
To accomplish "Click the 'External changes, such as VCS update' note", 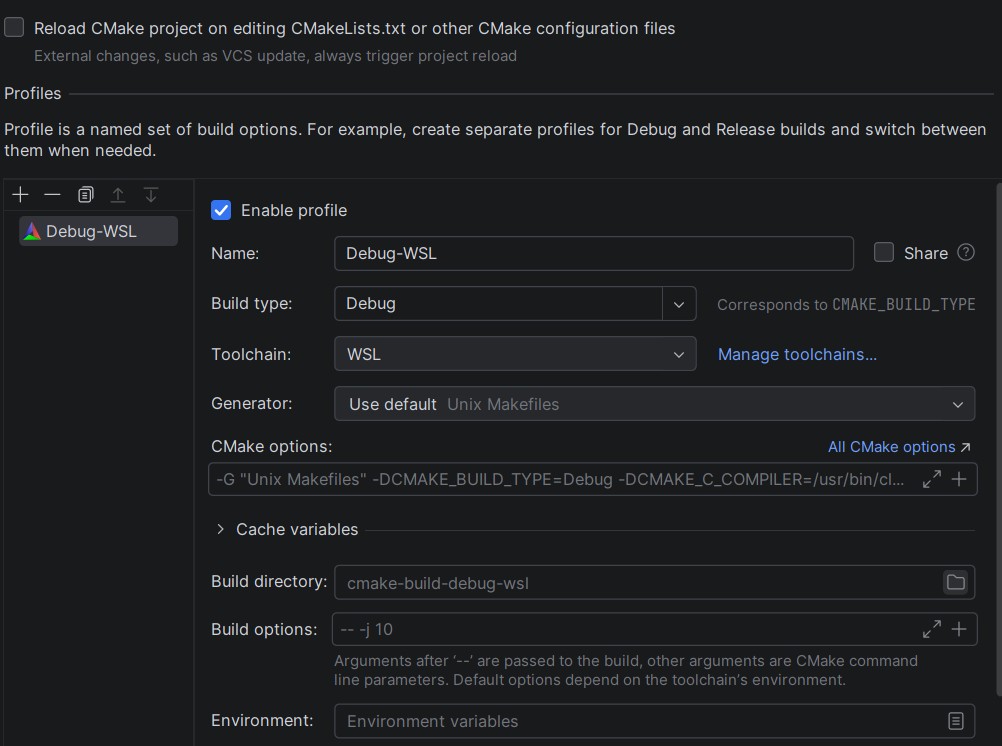I will (x=275, y=56).
